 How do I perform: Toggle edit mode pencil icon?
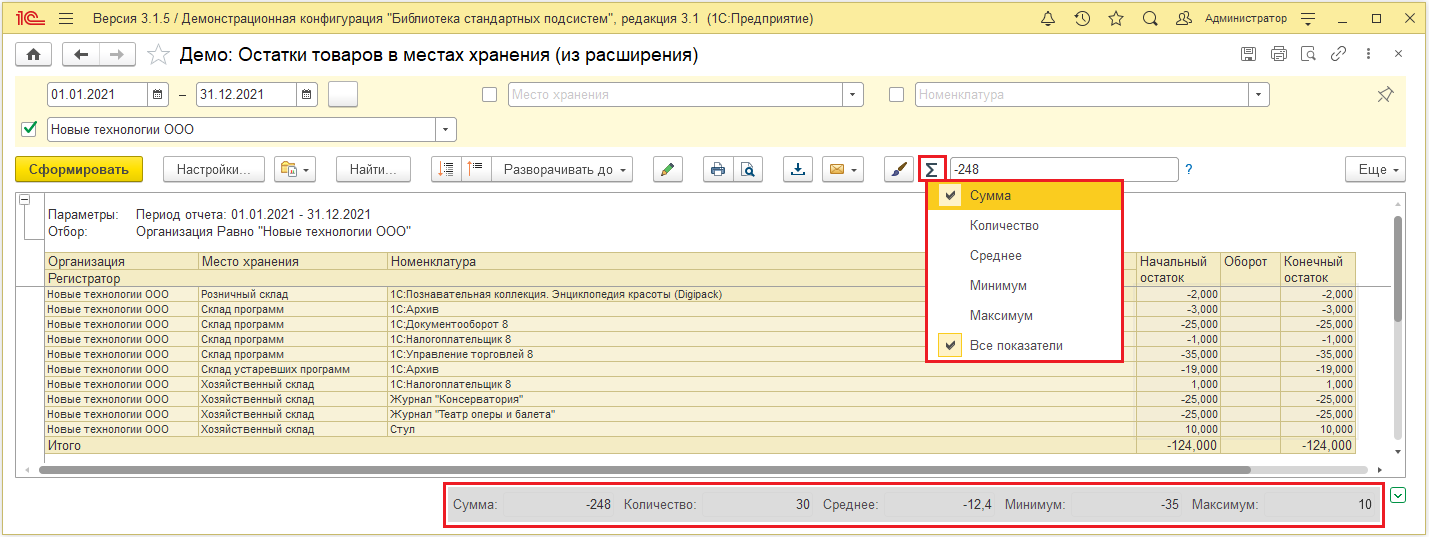pos(667,169)
